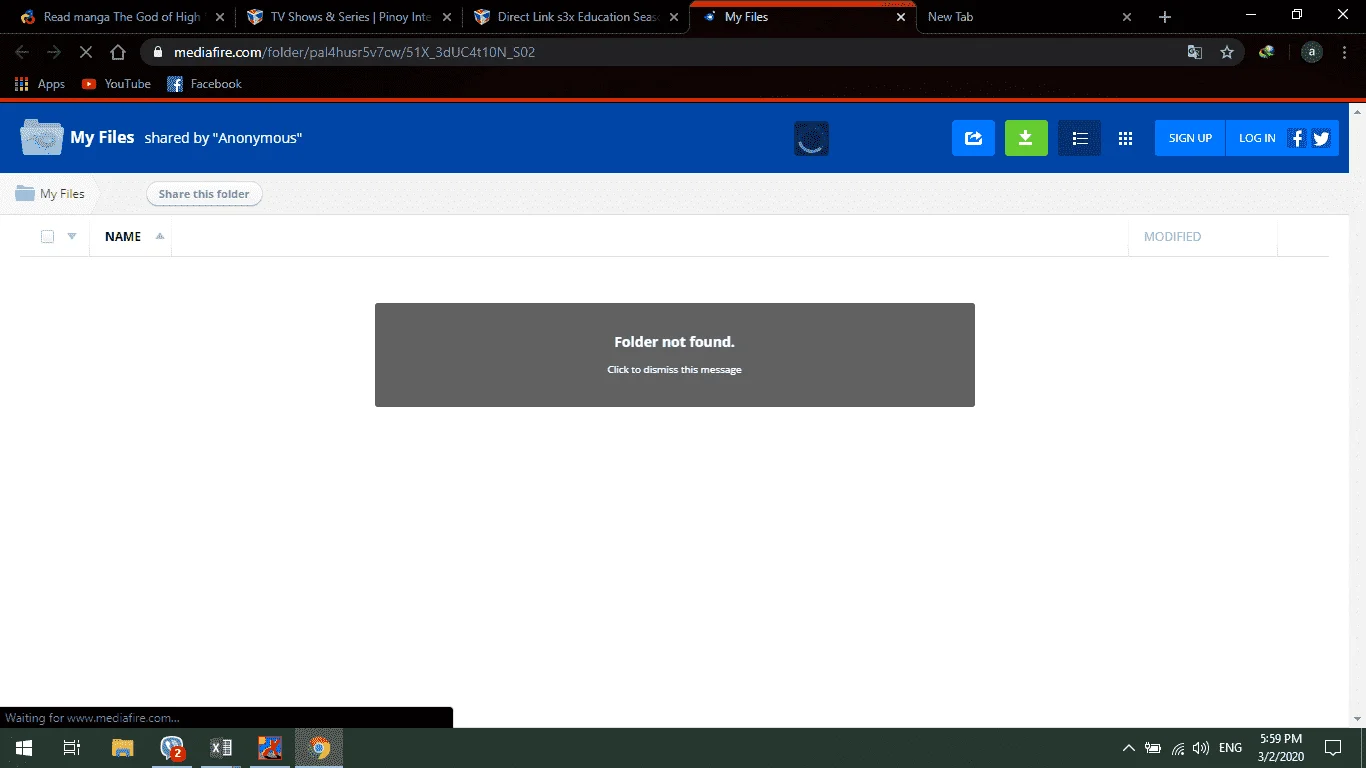Close the TV Shows & Series tab
This screenshot has width=1366, height=768.
click(x=446, y=17)
